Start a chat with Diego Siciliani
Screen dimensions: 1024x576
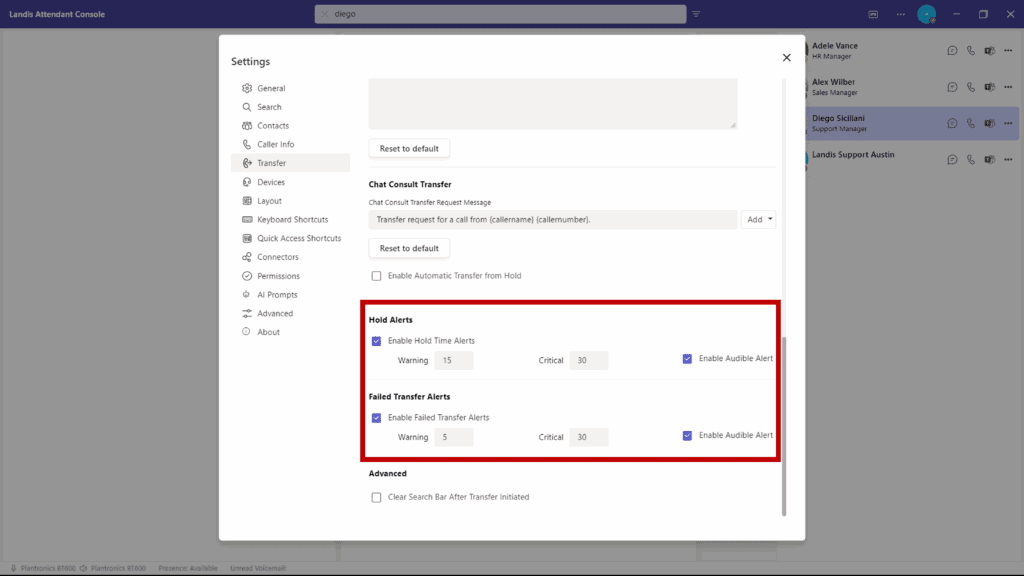click(952, 123)
